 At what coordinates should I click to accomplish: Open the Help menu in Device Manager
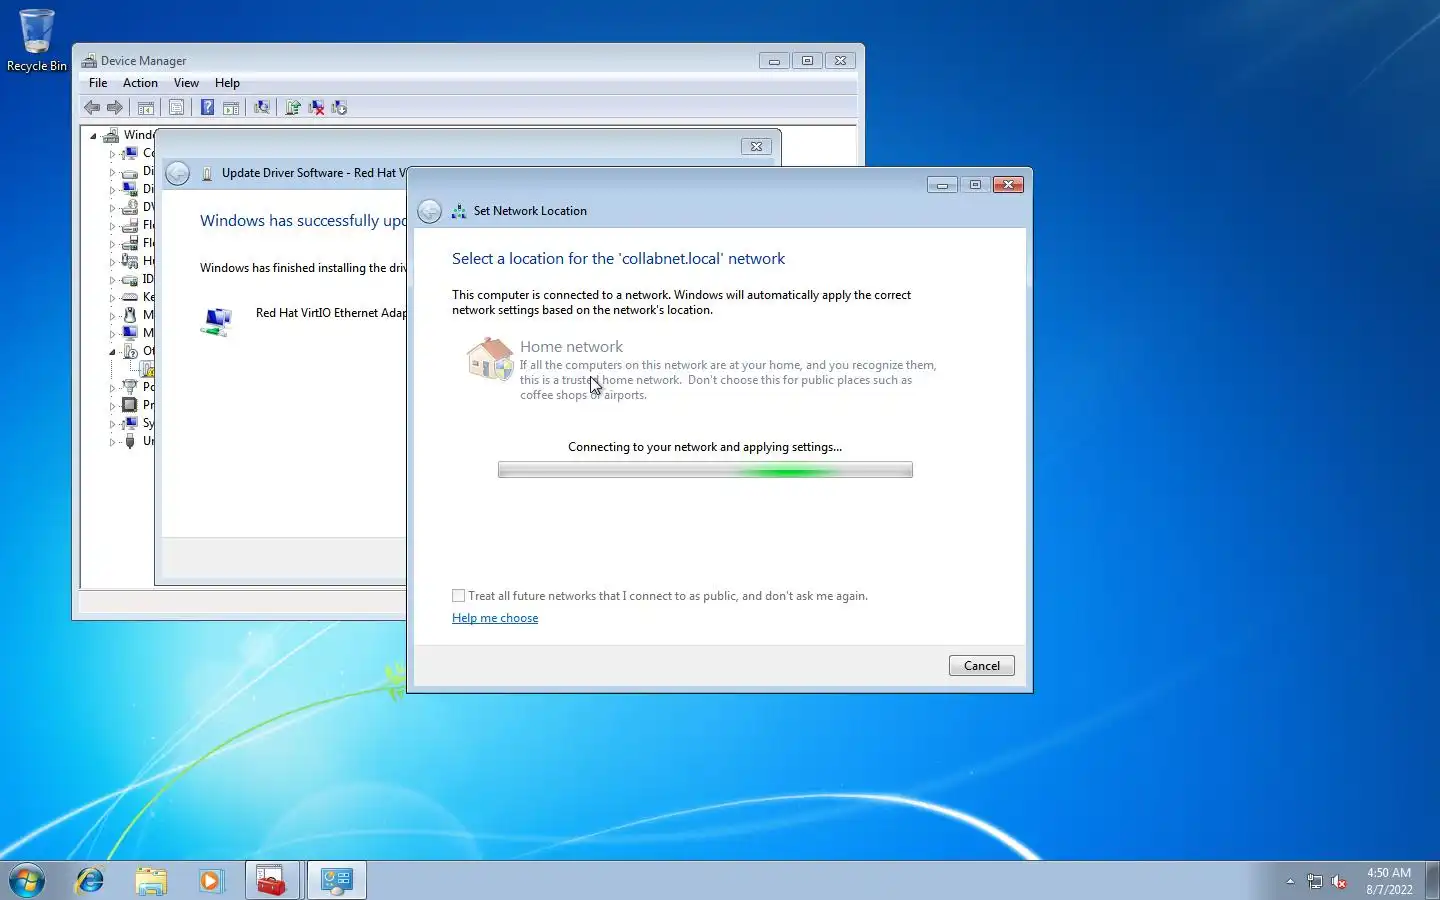tap(227, 83)
